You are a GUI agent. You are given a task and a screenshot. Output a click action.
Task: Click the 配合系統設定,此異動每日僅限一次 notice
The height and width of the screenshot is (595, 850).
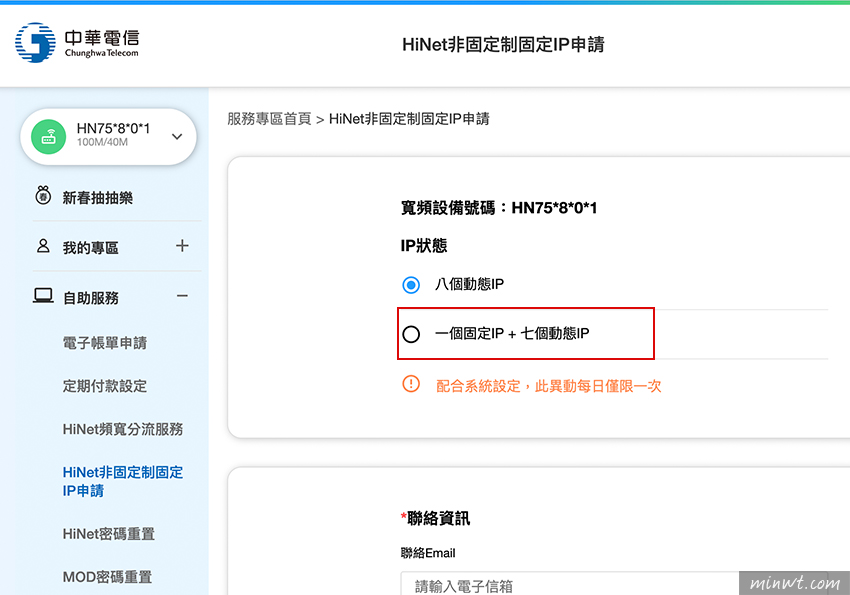[x=549, y=386]
